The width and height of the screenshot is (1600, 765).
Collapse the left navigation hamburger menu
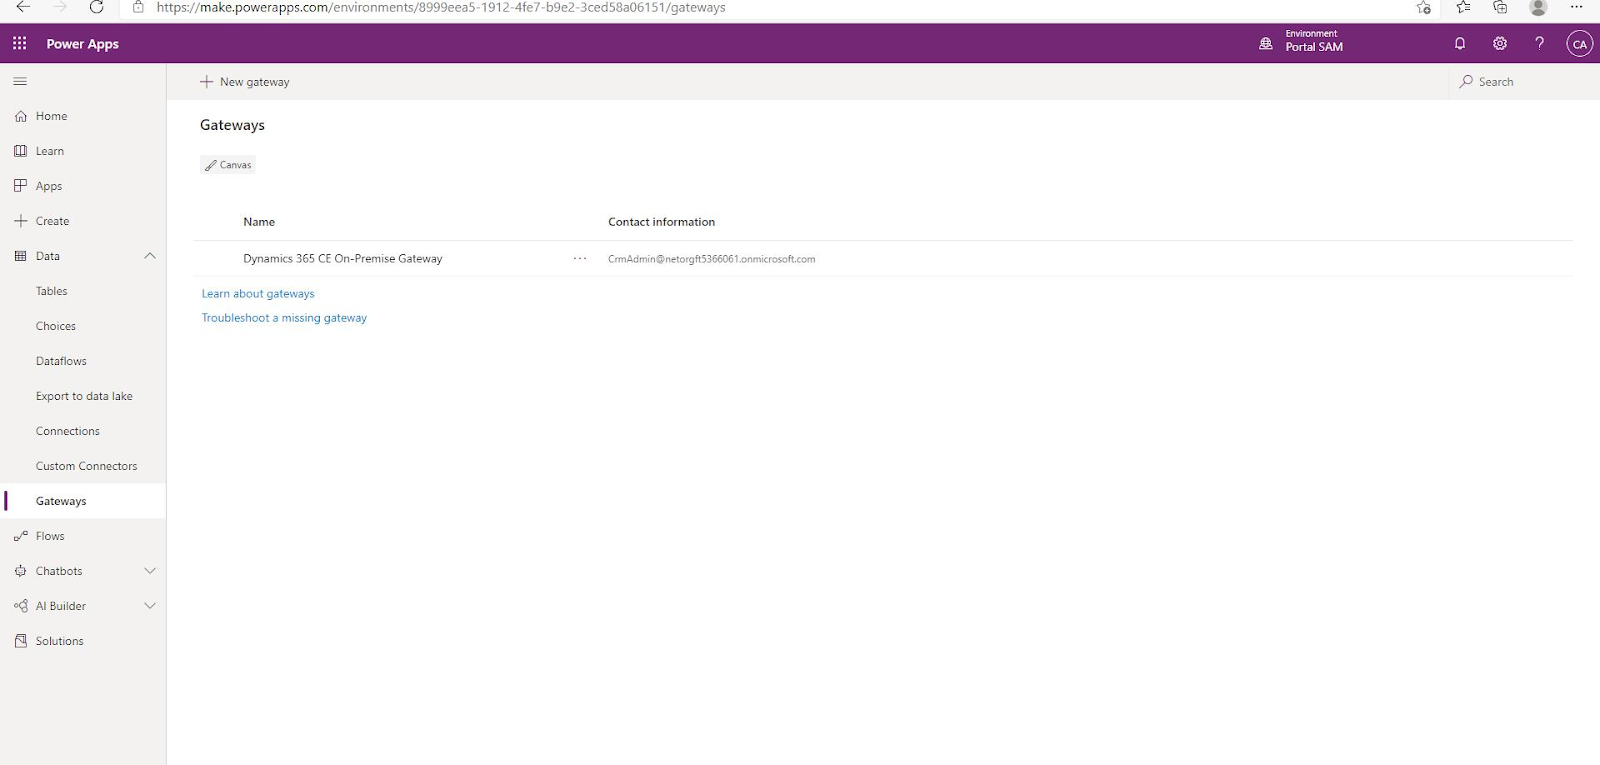point(20,82)
